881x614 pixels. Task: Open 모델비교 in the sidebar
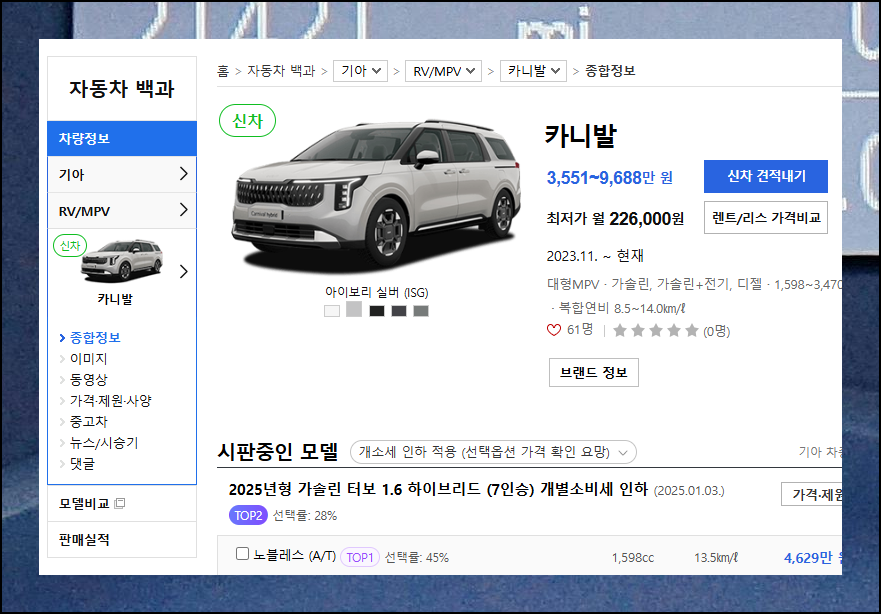[84, 503]
